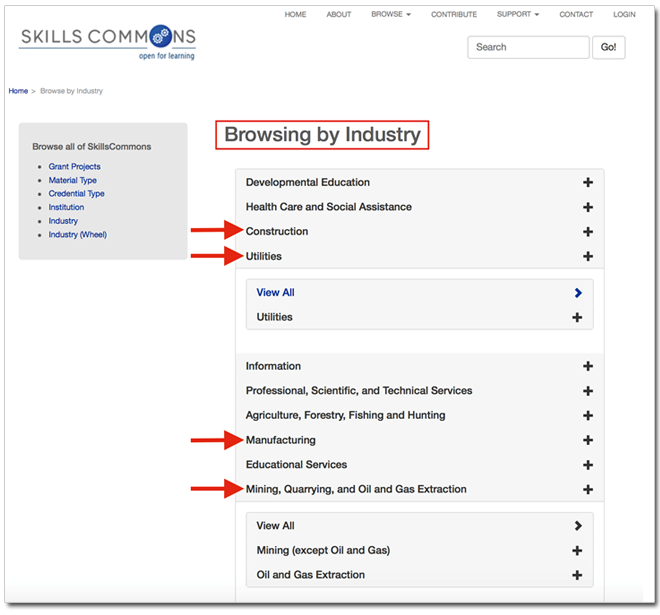
Task: Click the 'Browse all of SkillsCommons' sidebar title
Action: coord(92,146)
